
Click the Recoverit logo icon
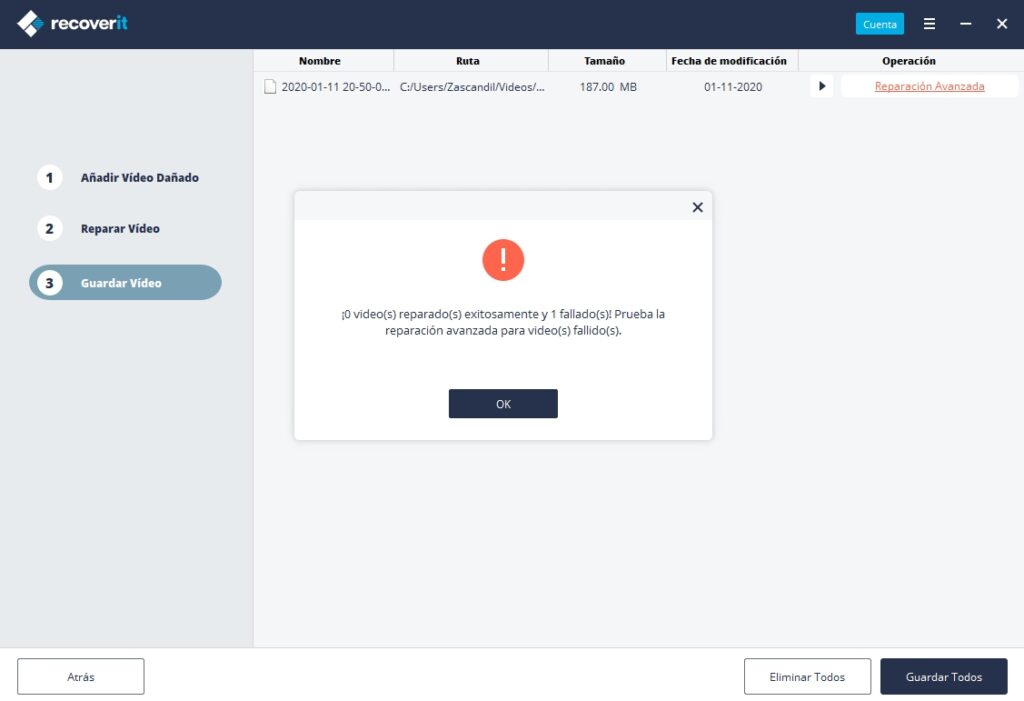click(x=31, y=24)
